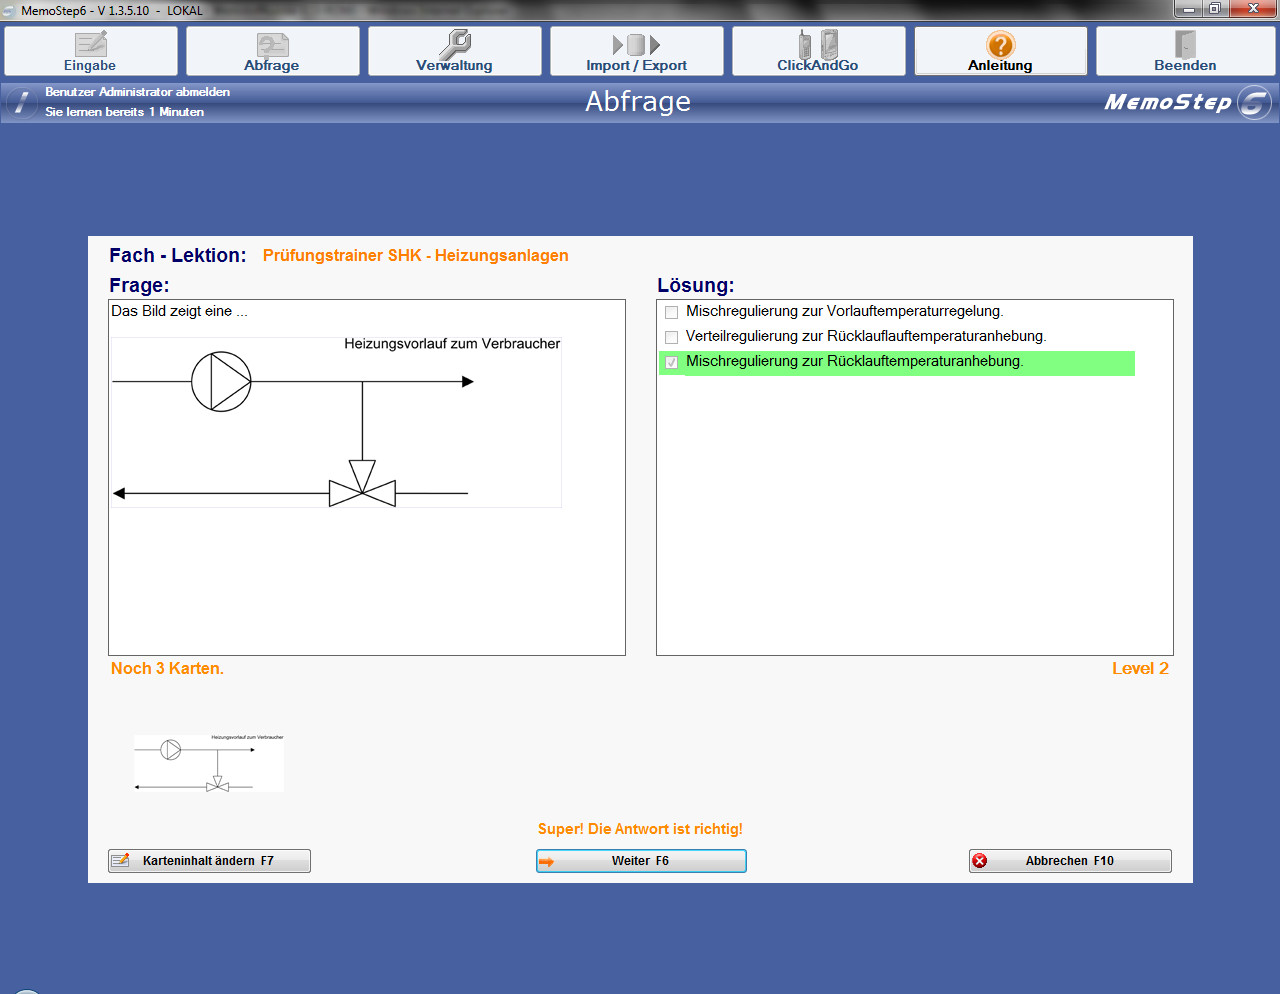Open the small diagram thumbnail
The height and width of the screenshot is (994, 1280).
tap(209, 763)
